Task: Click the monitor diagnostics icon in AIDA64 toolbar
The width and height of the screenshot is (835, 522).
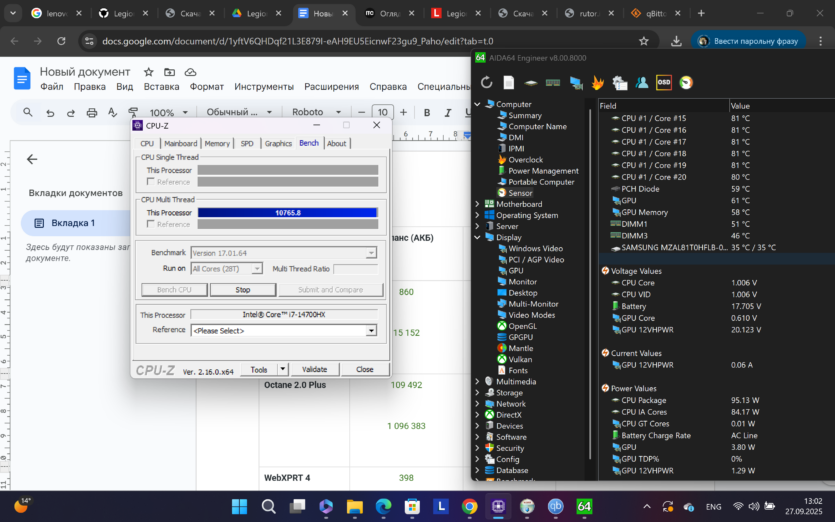Action: [x=576, y=83]
